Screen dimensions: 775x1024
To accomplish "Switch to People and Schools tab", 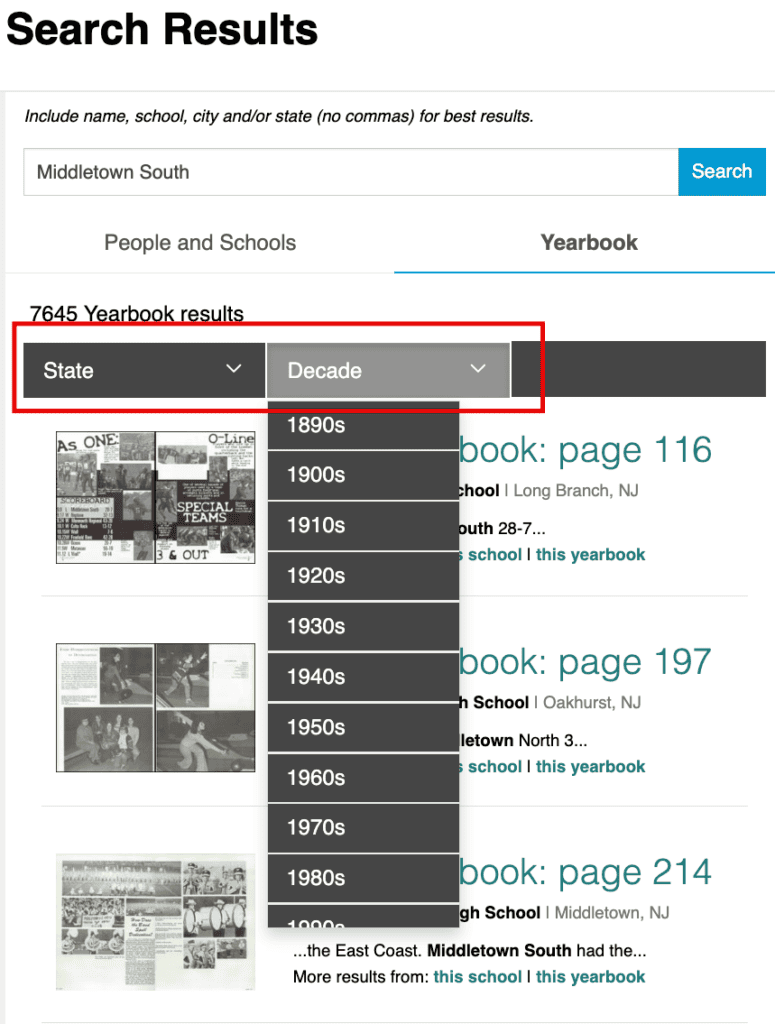I will [x=200, y=243].
